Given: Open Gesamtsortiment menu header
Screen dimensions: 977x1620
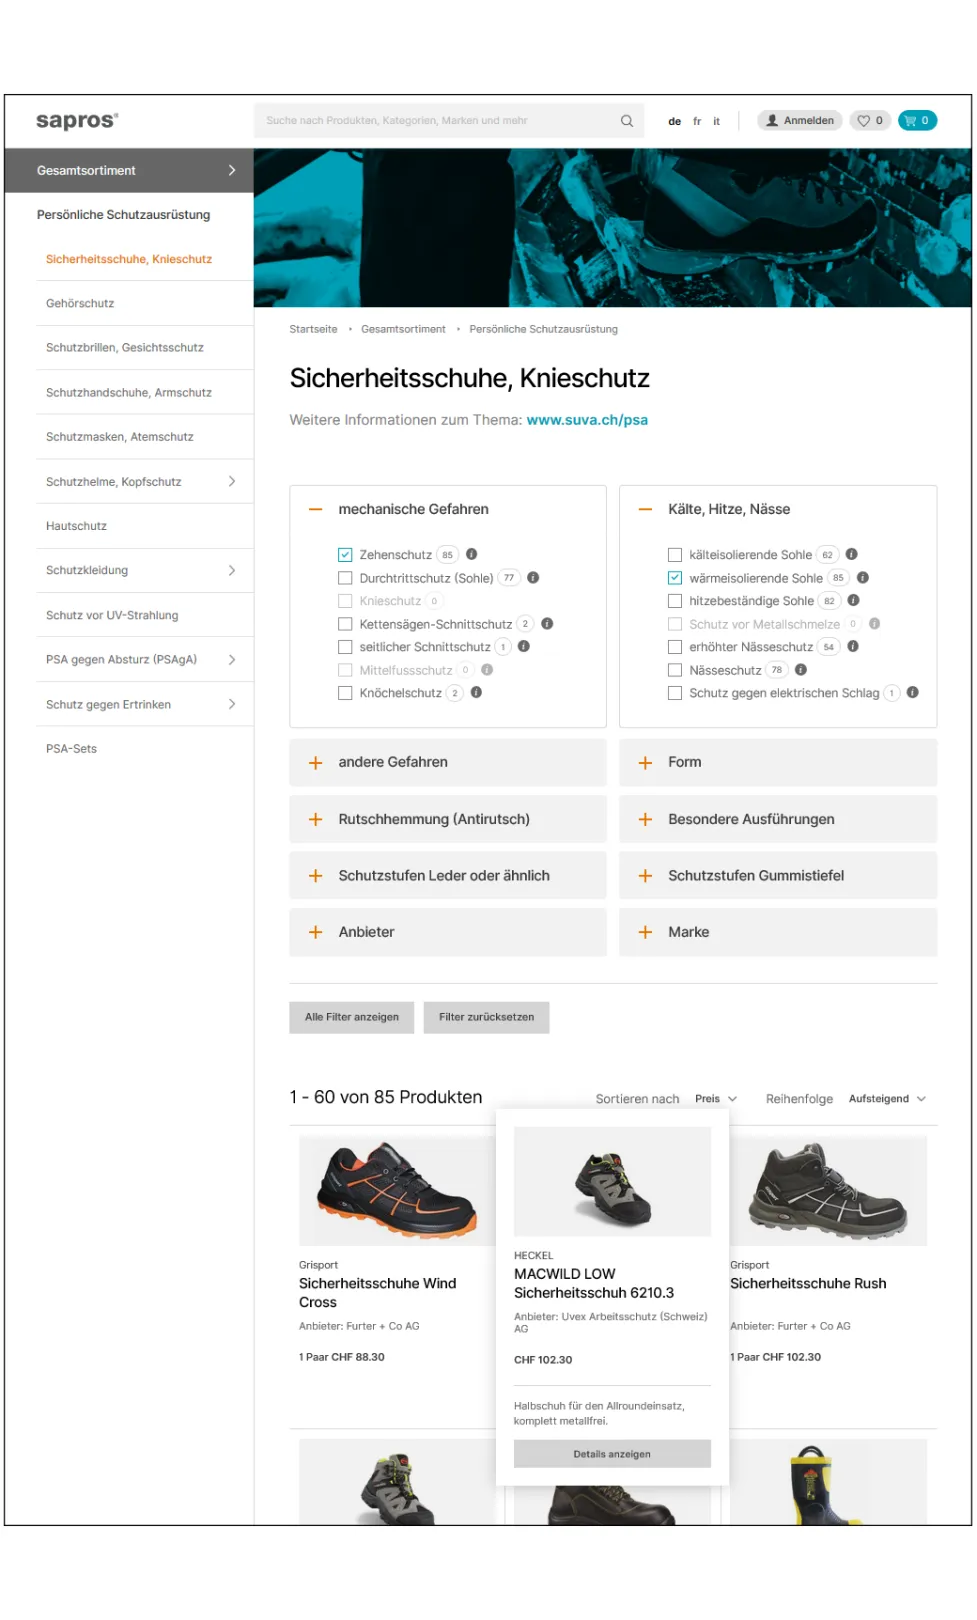Looking at the screenshot, I should coord(129,171).
